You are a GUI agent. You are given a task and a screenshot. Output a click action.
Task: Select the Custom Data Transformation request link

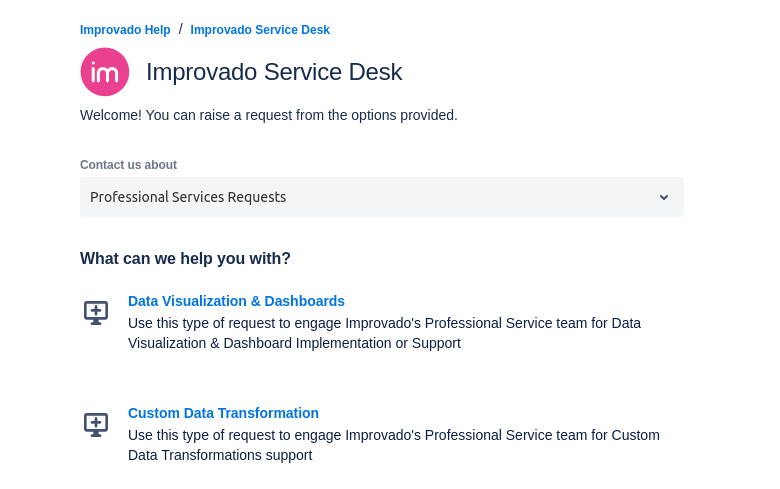click(223, 413)
